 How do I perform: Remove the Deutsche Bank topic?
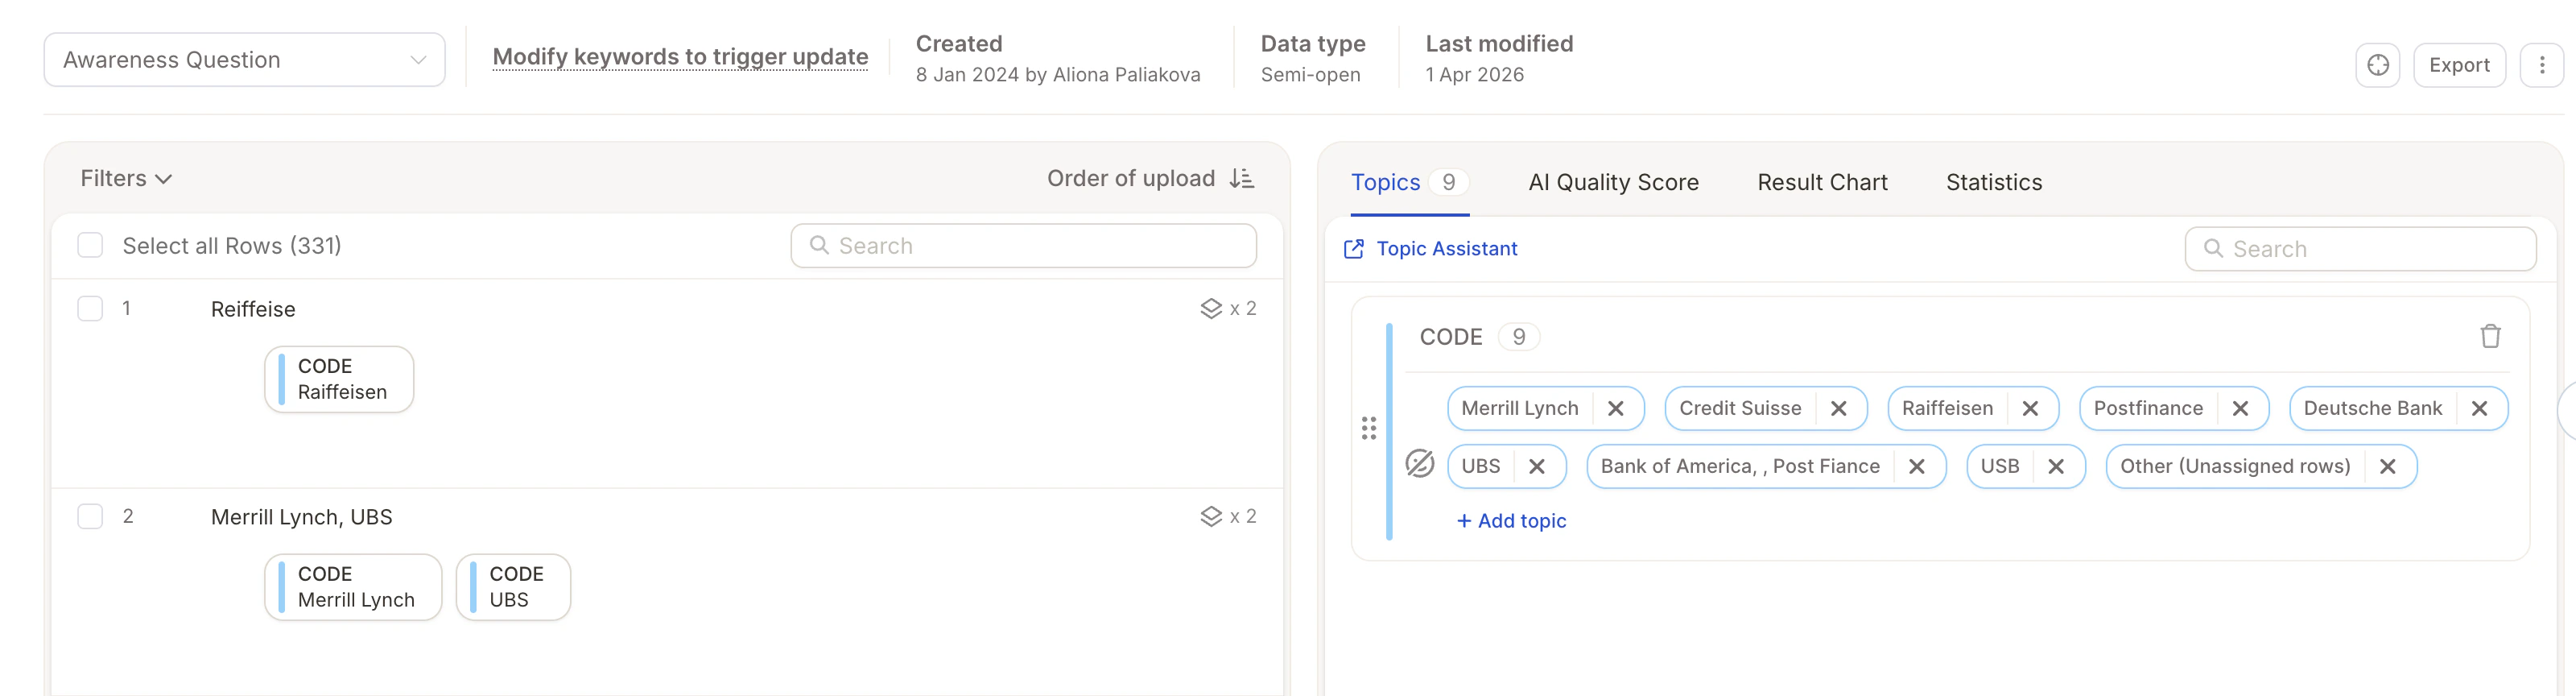coord(2479,408)
